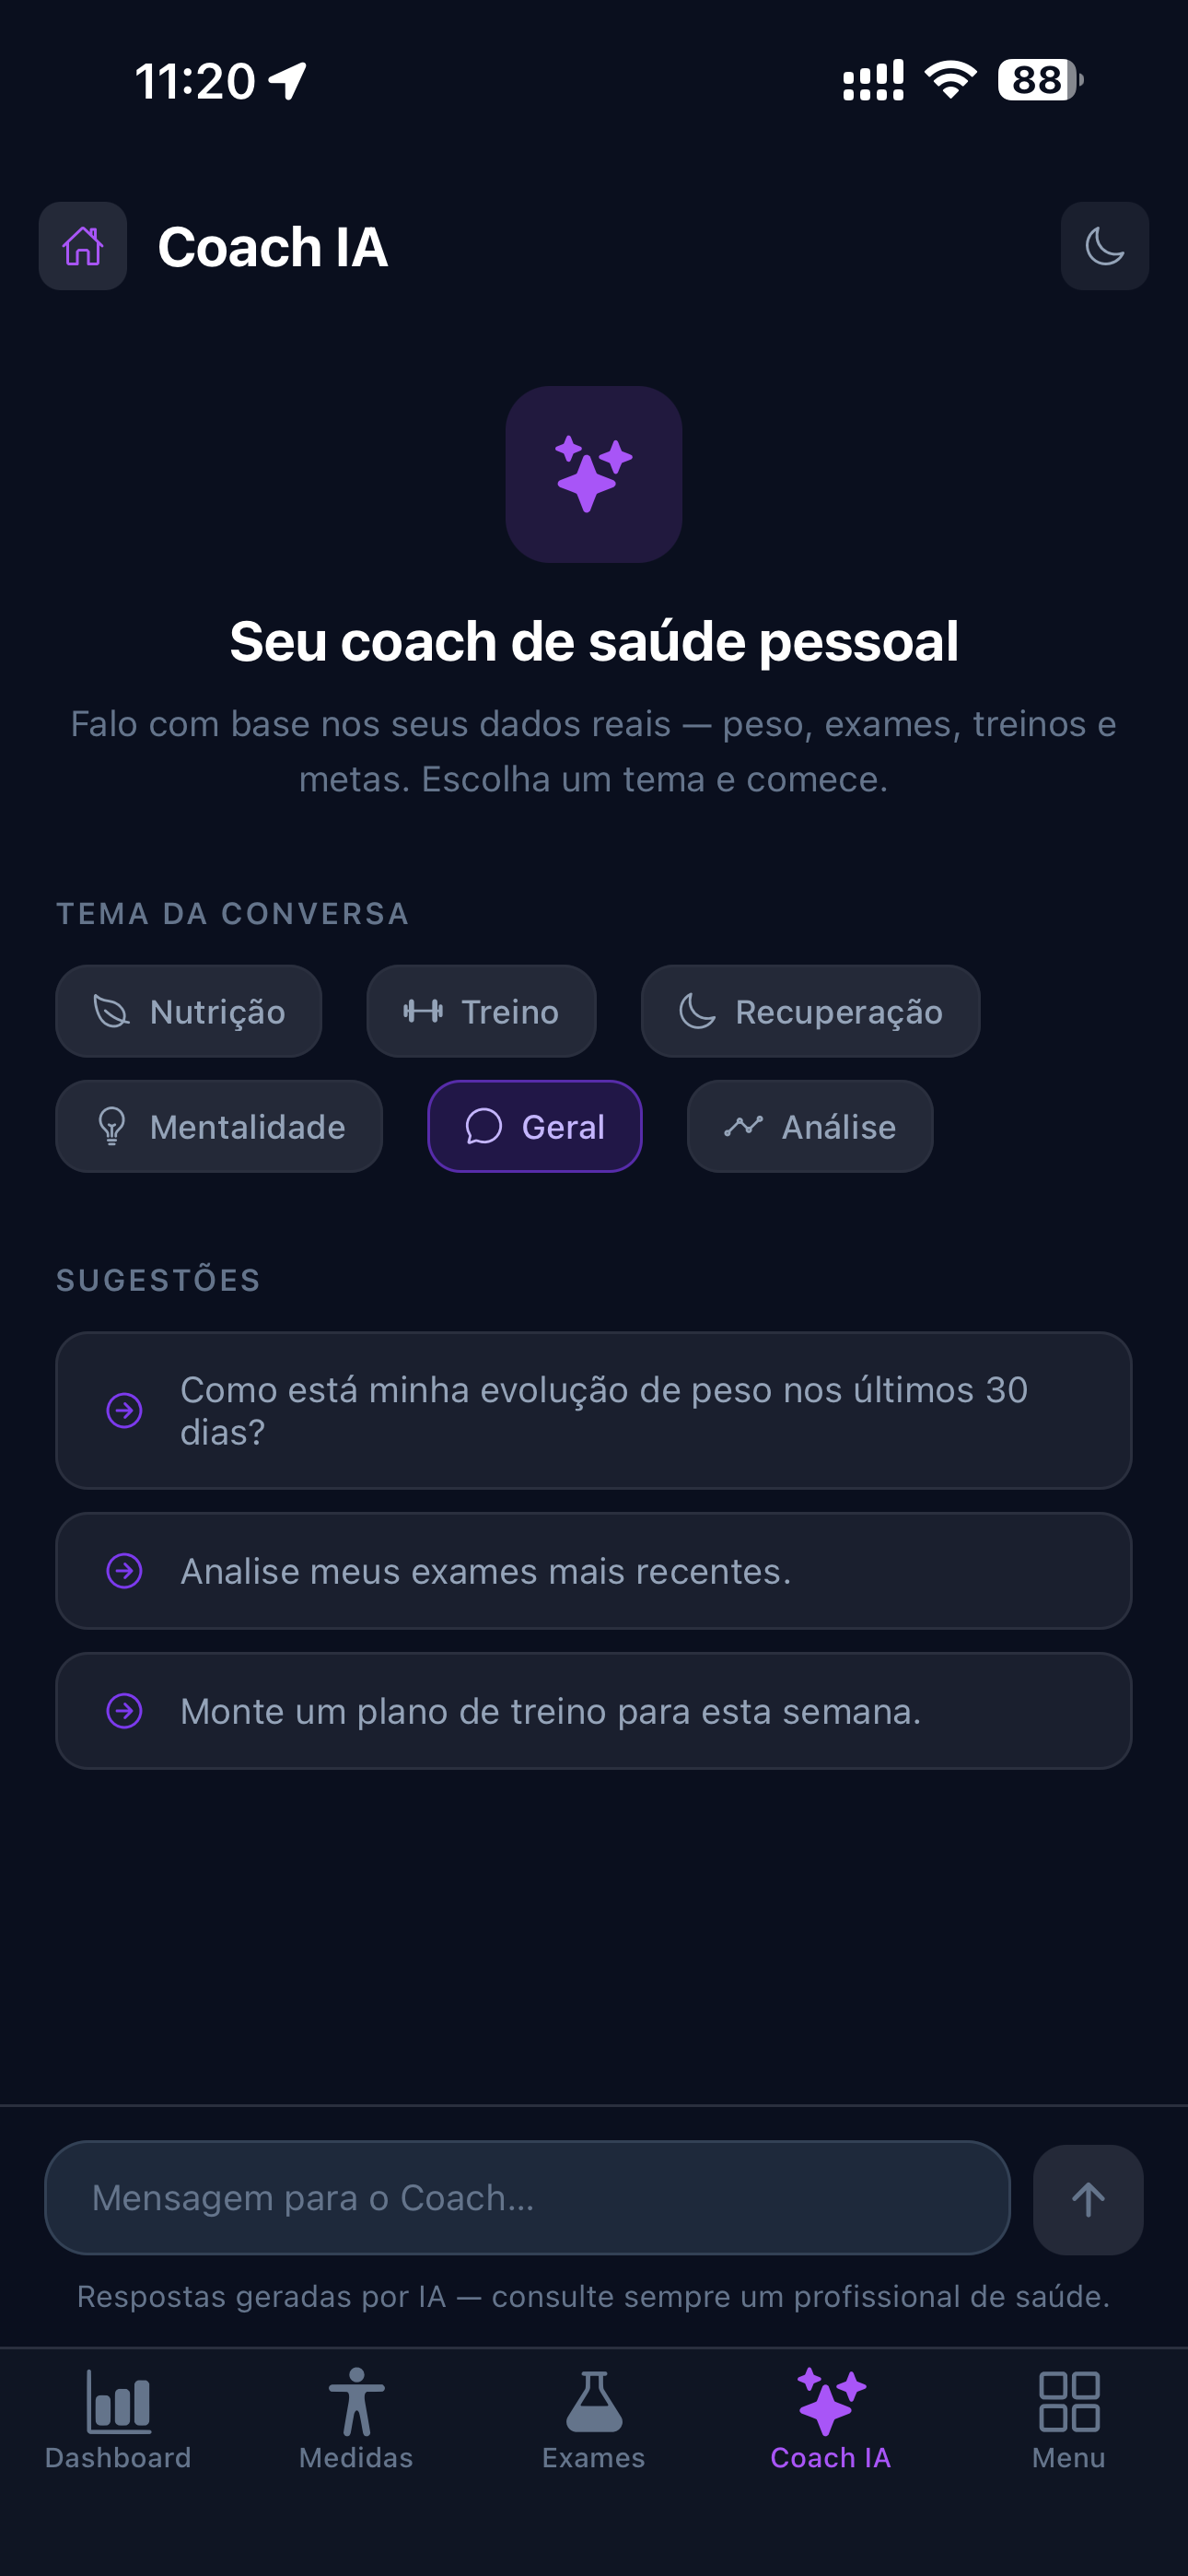
Task: Send message with the up arrow button
Action: click(x=1088, y=2199)
